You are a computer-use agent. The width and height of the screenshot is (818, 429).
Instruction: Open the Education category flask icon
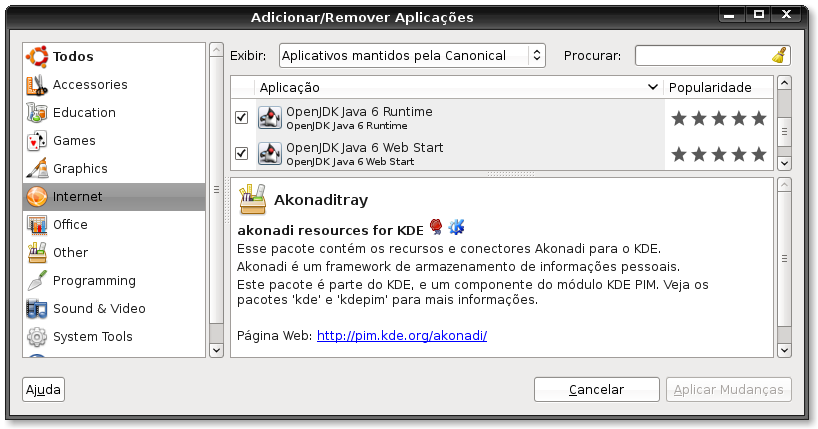37,113
